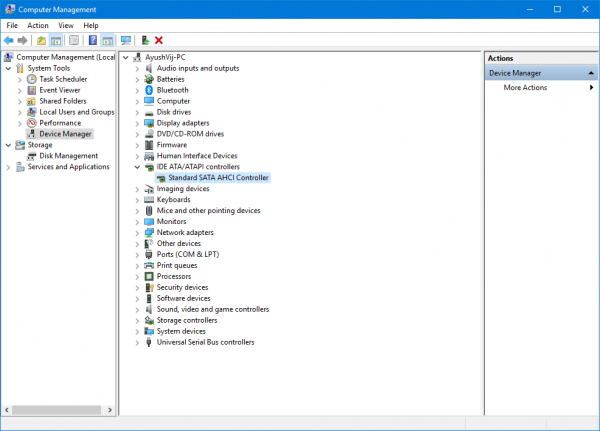Screen dimensions: 600x431
Task: Open the View menu
Action: click(x=66, y=25)
